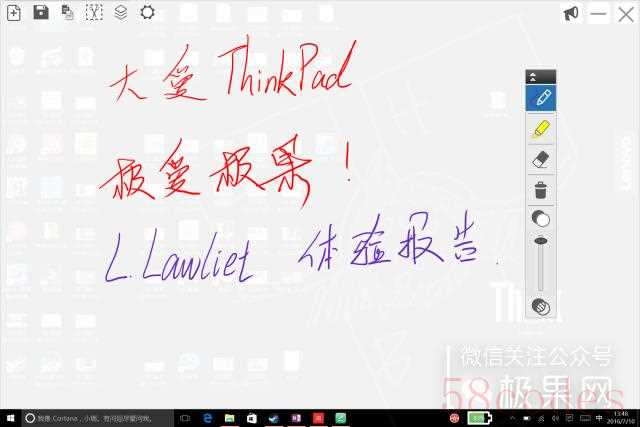Open Task View from the taskbar
640x427 pixels.
186,417
